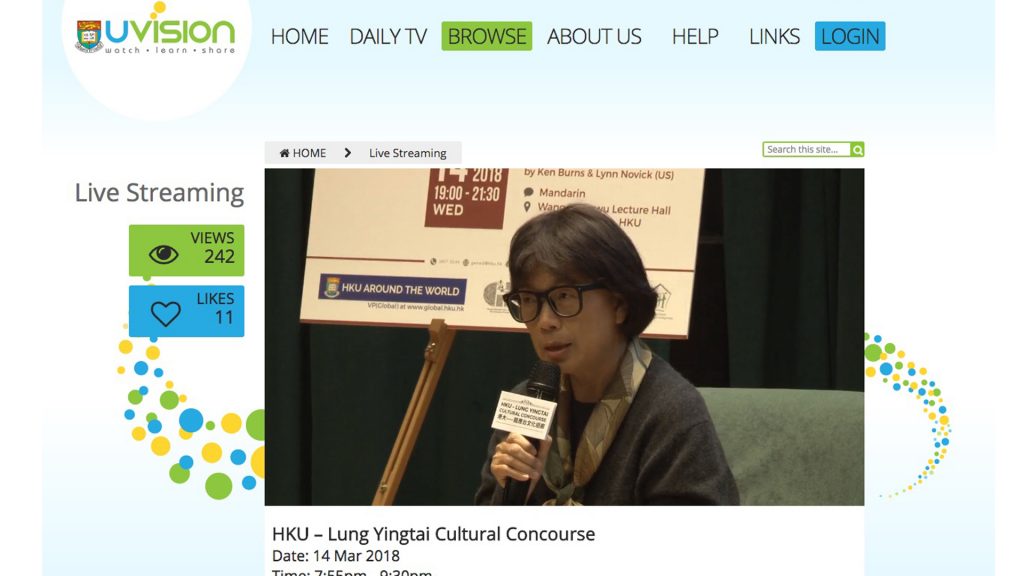This screenshot has height=576, width=1024.
Task: Click the HOME breadcrumb link
Action: point(303,153)
